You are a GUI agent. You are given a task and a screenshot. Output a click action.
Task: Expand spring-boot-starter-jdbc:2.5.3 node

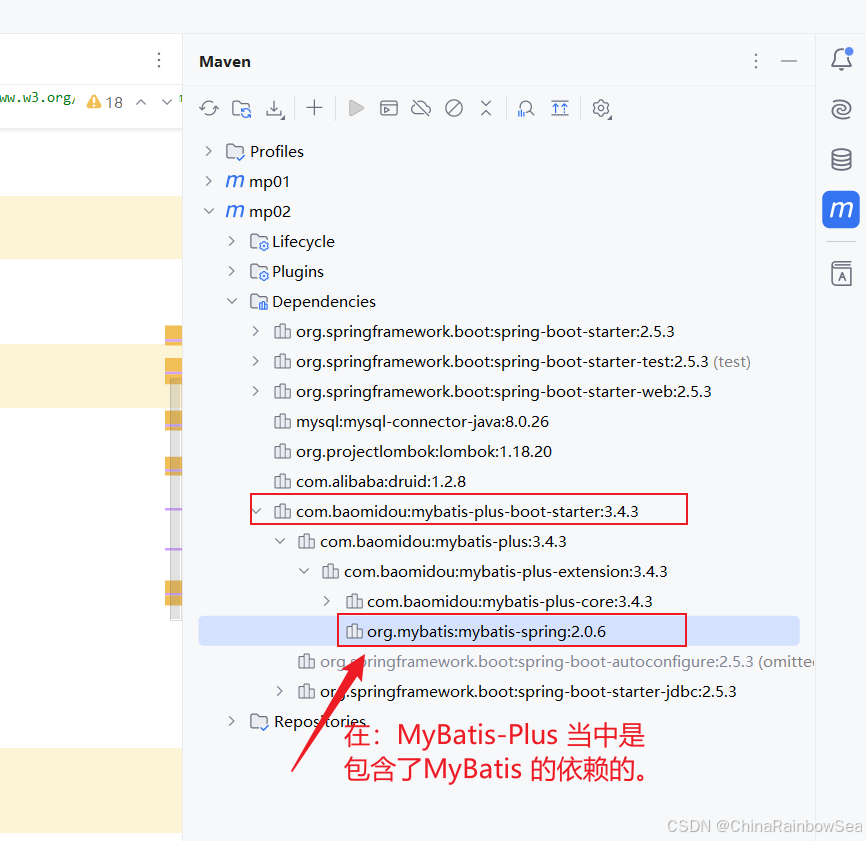(x=279, y=691)
